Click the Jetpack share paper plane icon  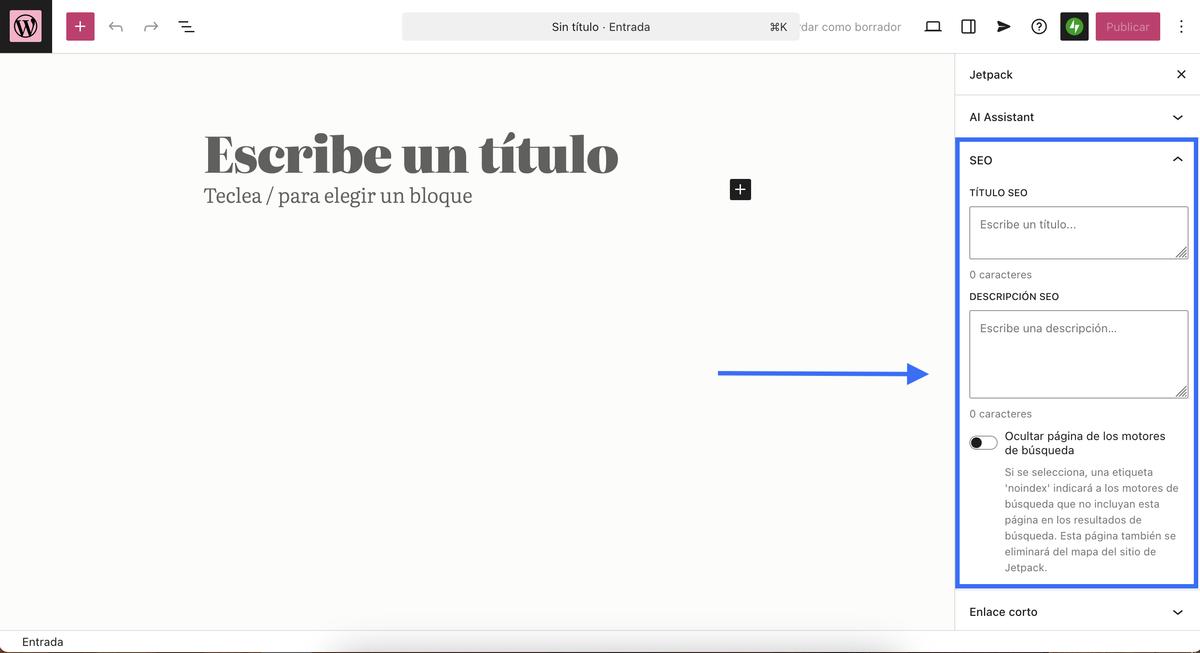1003,26
